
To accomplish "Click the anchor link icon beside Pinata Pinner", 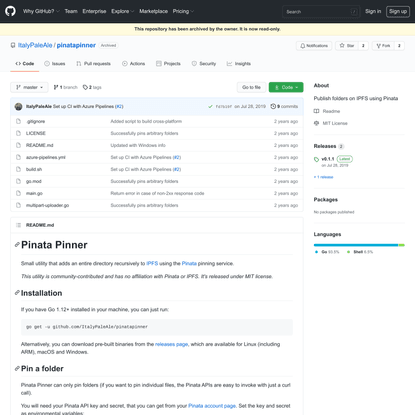I will point(17,245).
